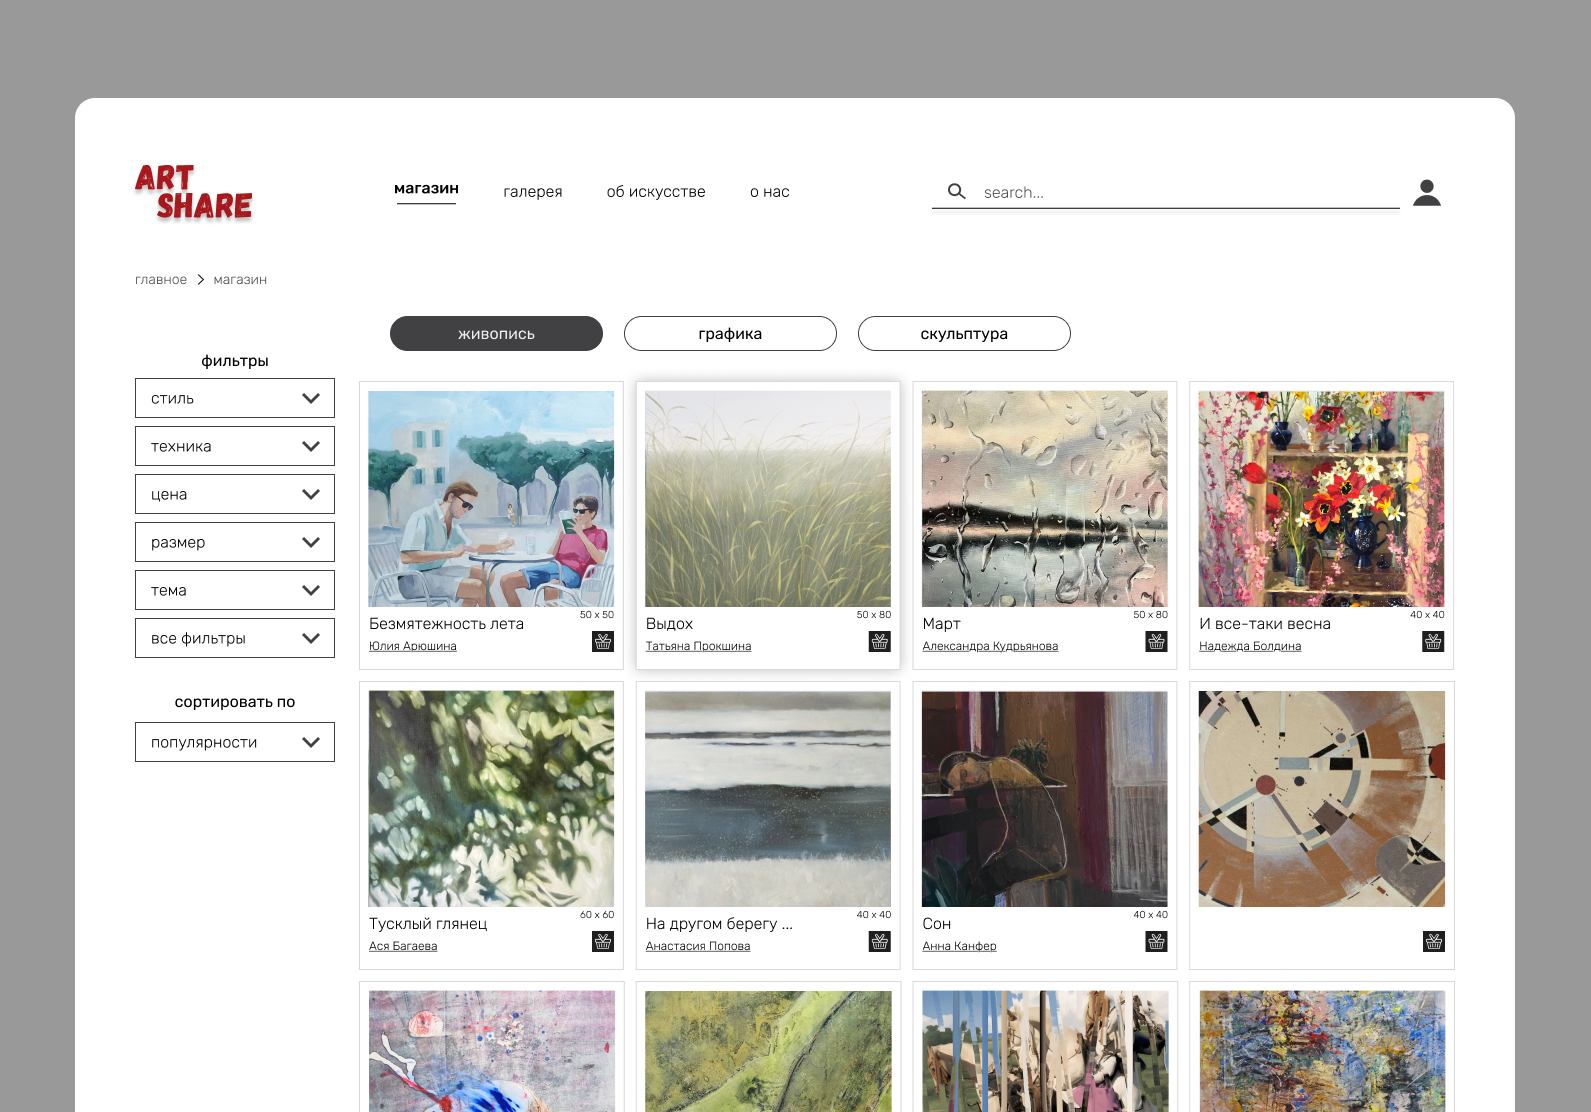Click the user profile icon
Screen dimensions: 1591x1112
(1426, 192)
